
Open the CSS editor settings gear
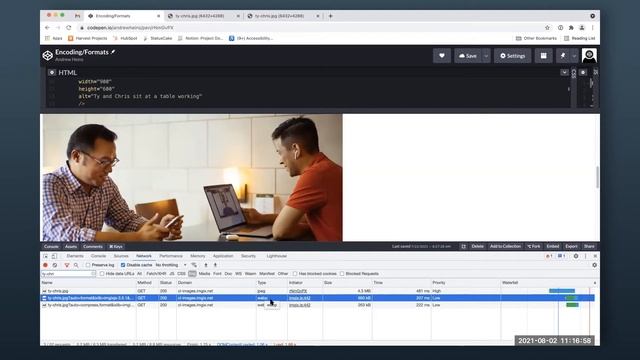[583, 72]
